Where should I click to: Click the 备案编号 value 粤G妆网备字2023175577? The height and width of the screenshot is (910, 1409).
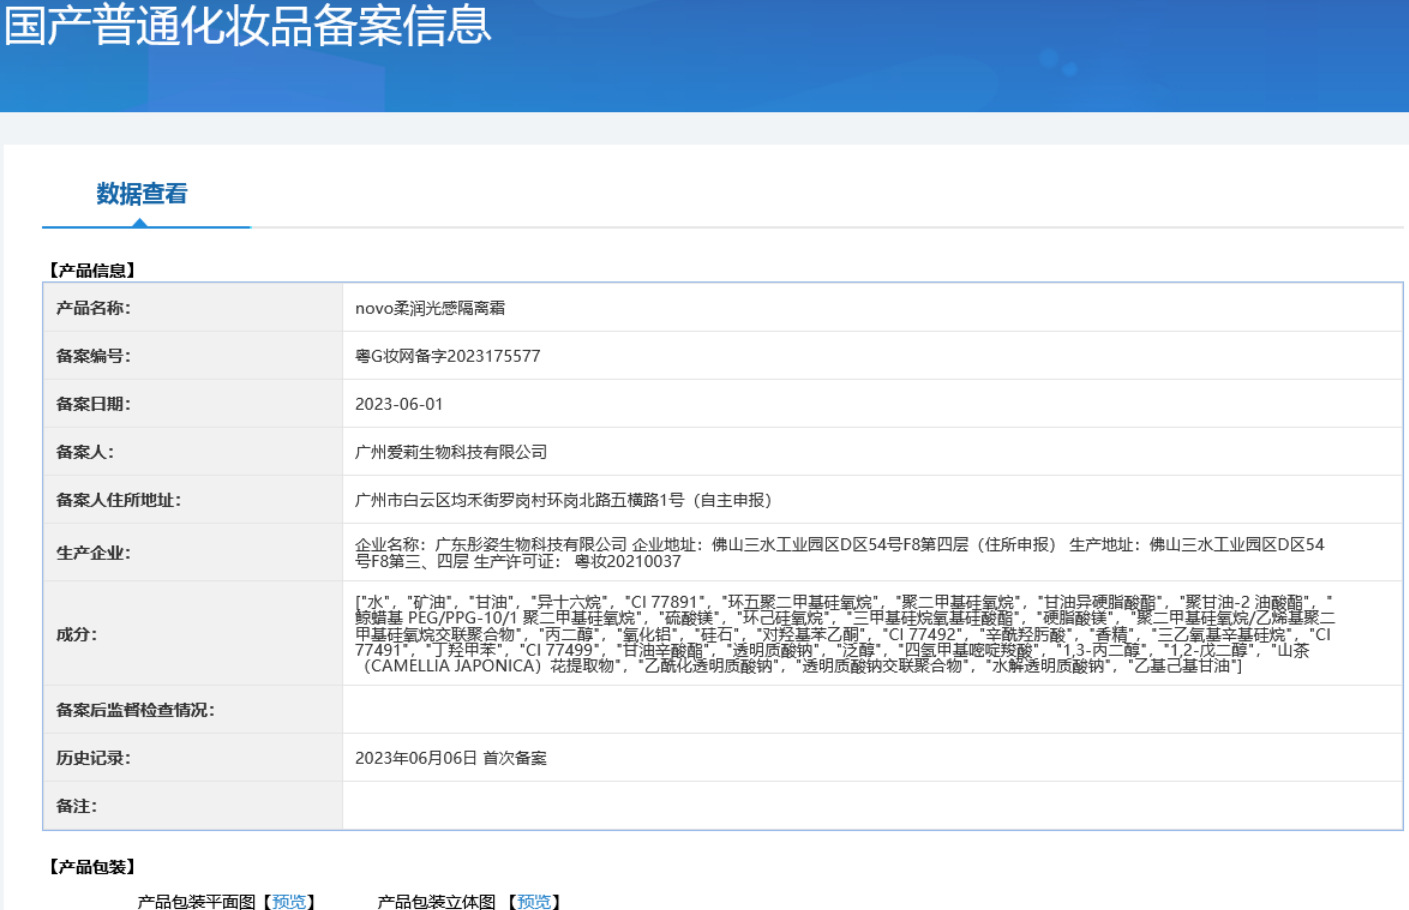pos(447,362)
